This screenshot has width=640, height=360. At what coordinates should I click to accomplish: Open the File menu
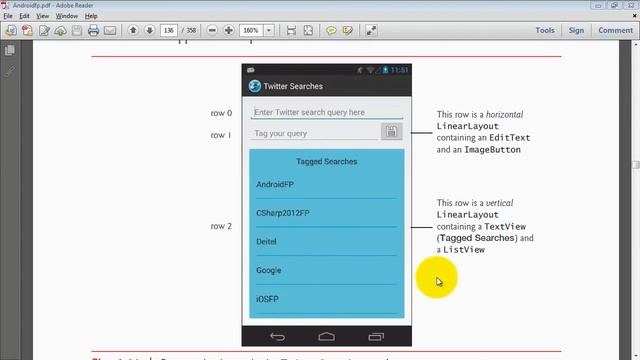[8, 16]
